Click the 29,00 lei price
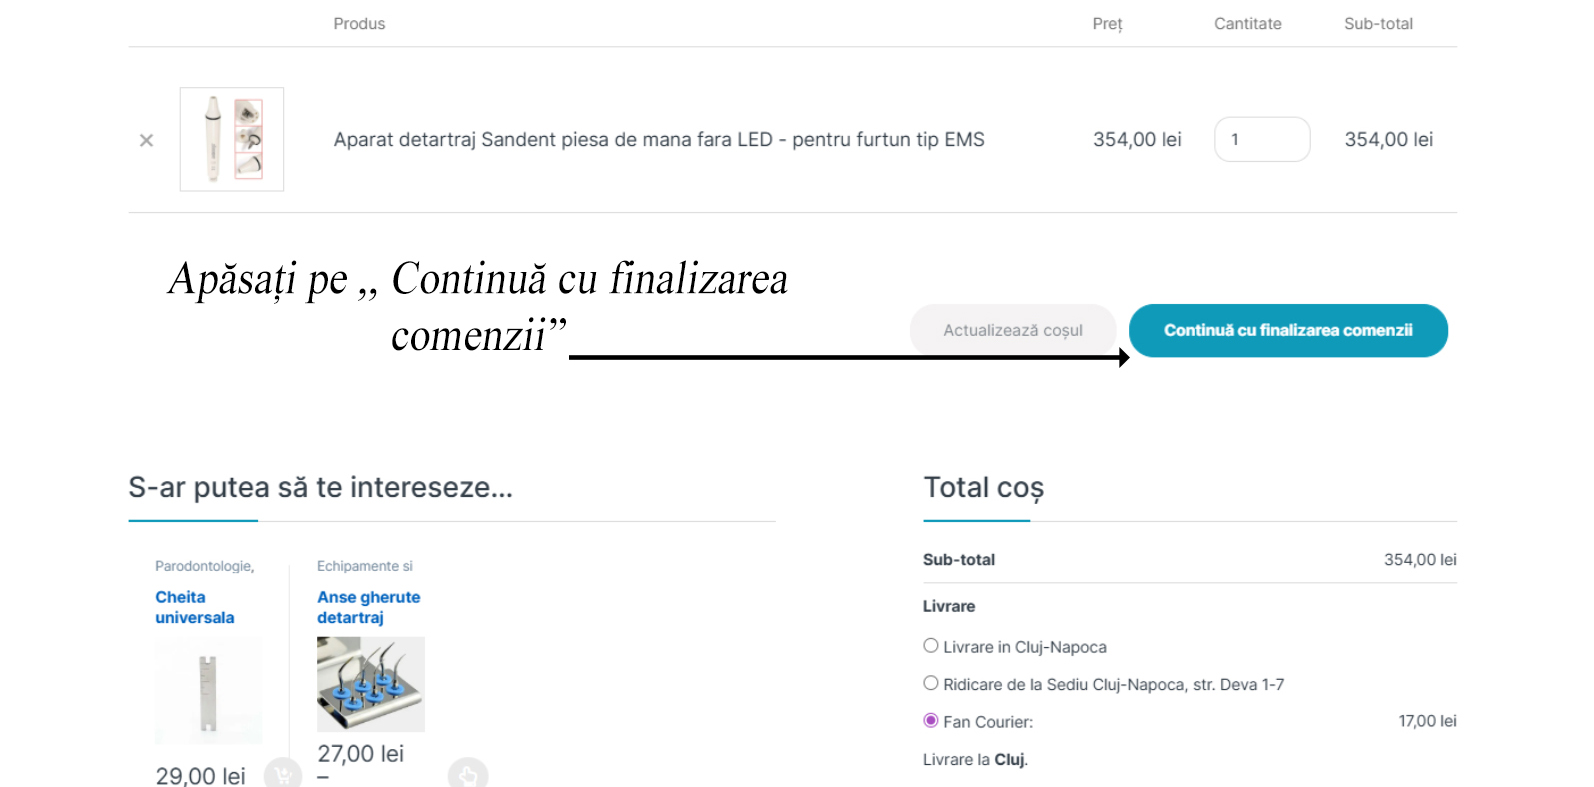The width and height of the screenshot is (1594, 787). (x=200, y=776)
